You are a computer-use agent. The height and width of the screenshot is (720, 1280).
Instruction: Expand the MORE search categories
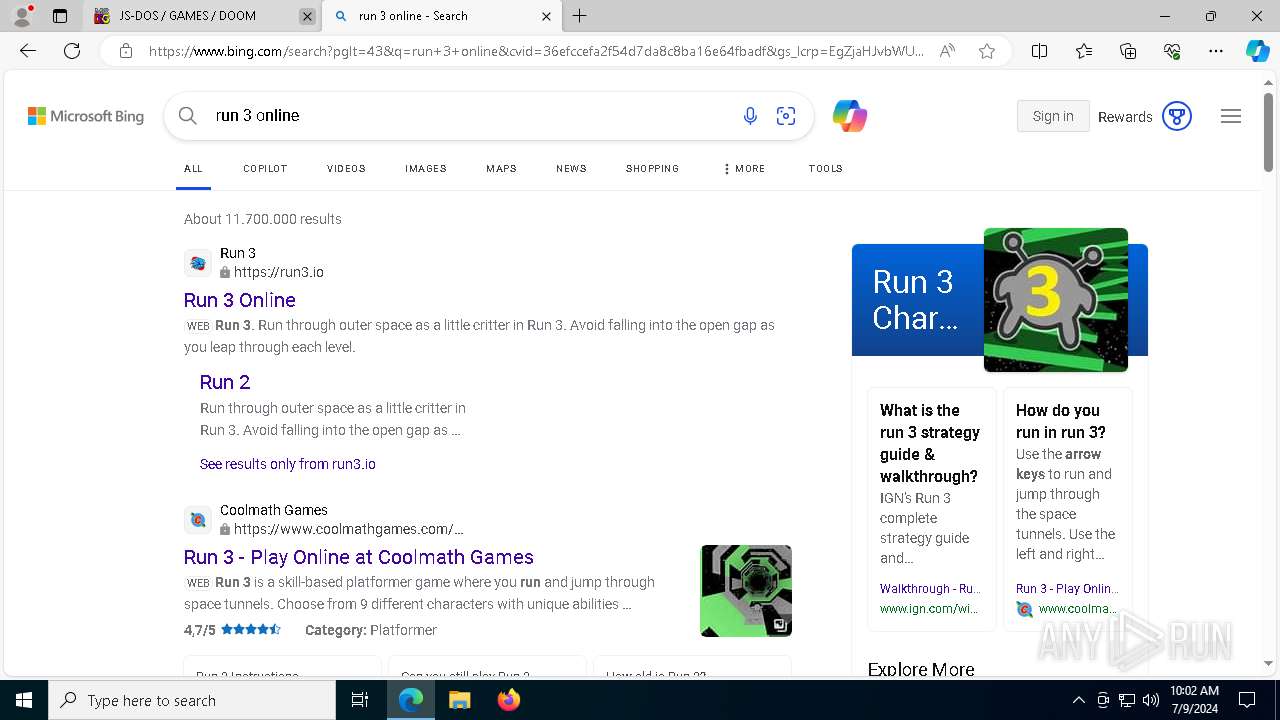pos(744,169)
